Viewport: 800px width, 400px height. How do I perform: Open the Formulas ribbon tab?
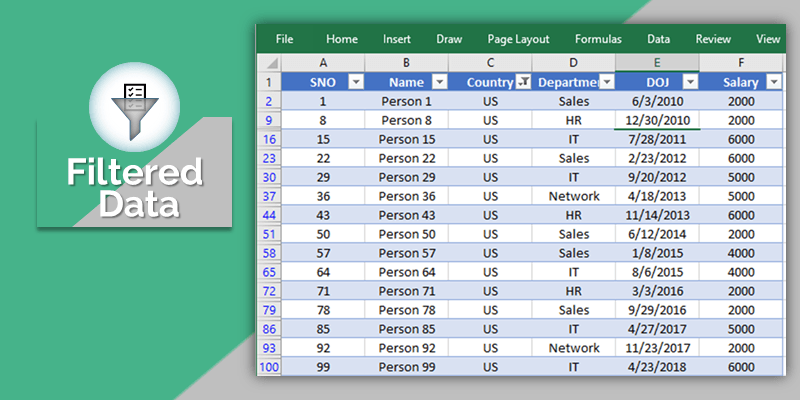coord(598,39)
